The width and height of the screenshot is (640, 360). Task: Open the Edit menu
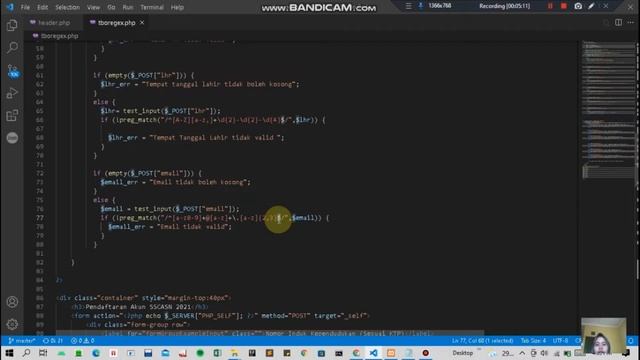pos(42,7)
